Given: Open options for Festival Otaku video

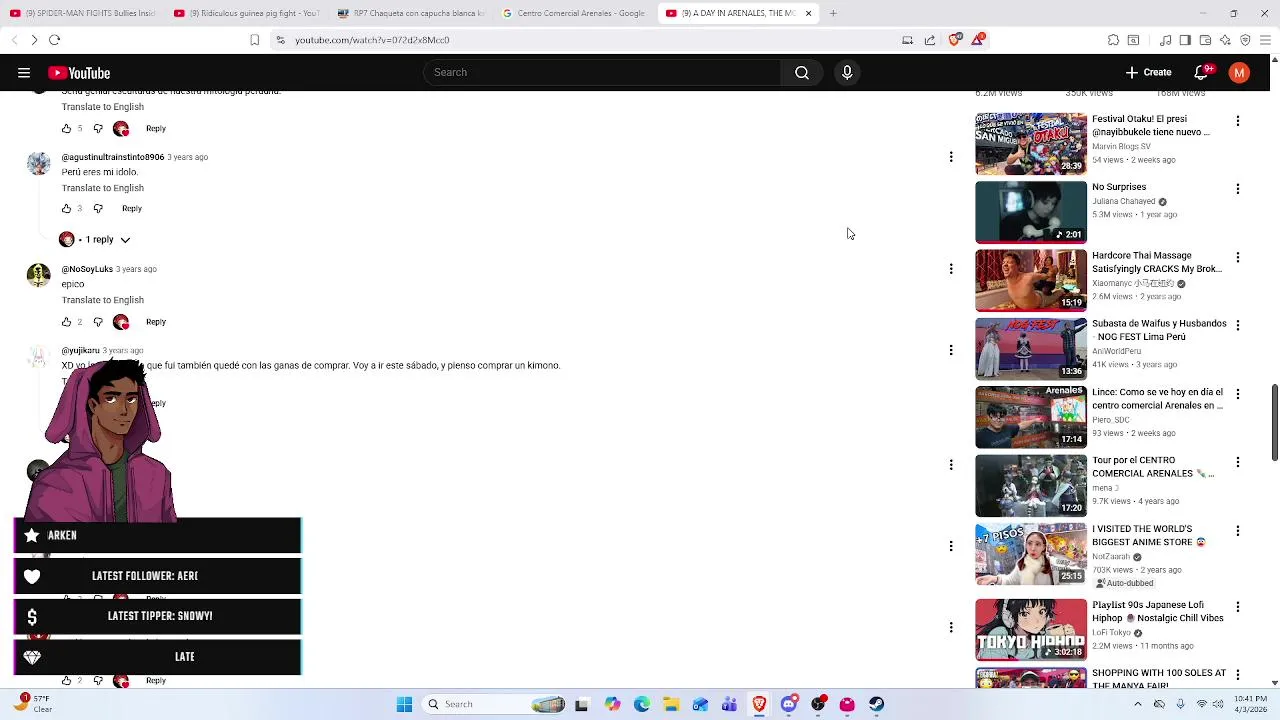Looking at the screenshot, I should pyautogui.click(x=1238, y=121).
